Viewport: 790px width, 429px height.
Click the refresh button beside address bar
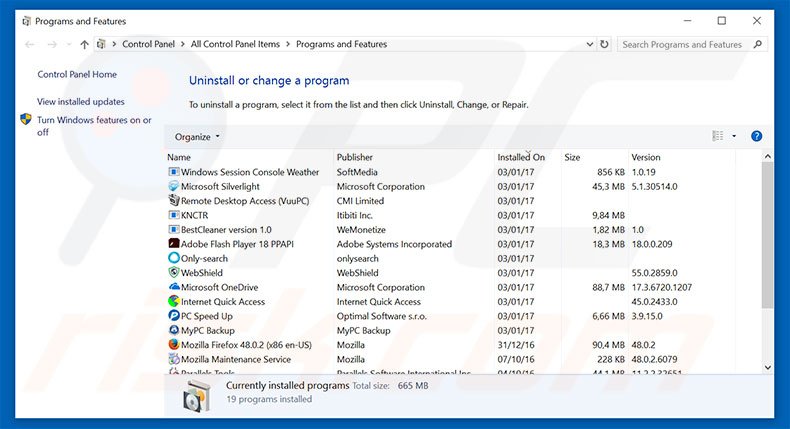click(604, 44)
